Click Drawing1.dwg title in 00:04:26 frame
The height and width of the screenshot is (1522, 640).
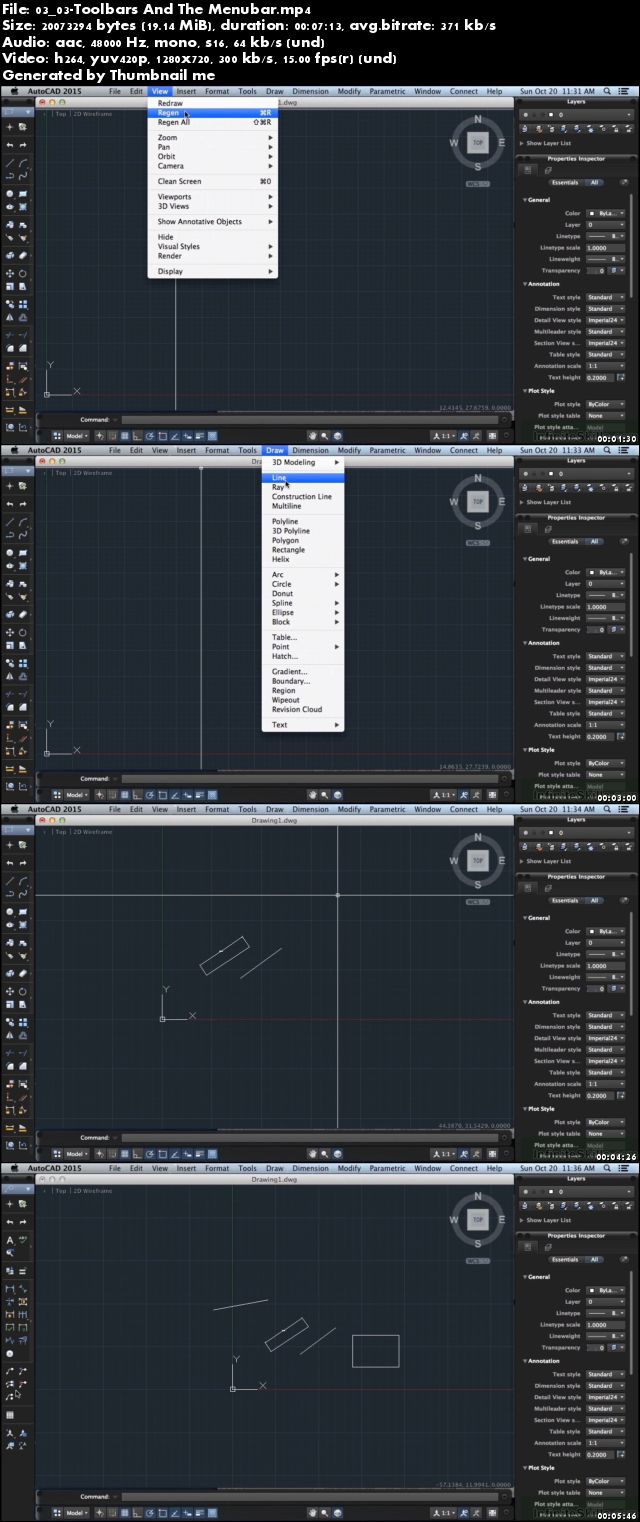click(x=275, y=820)
